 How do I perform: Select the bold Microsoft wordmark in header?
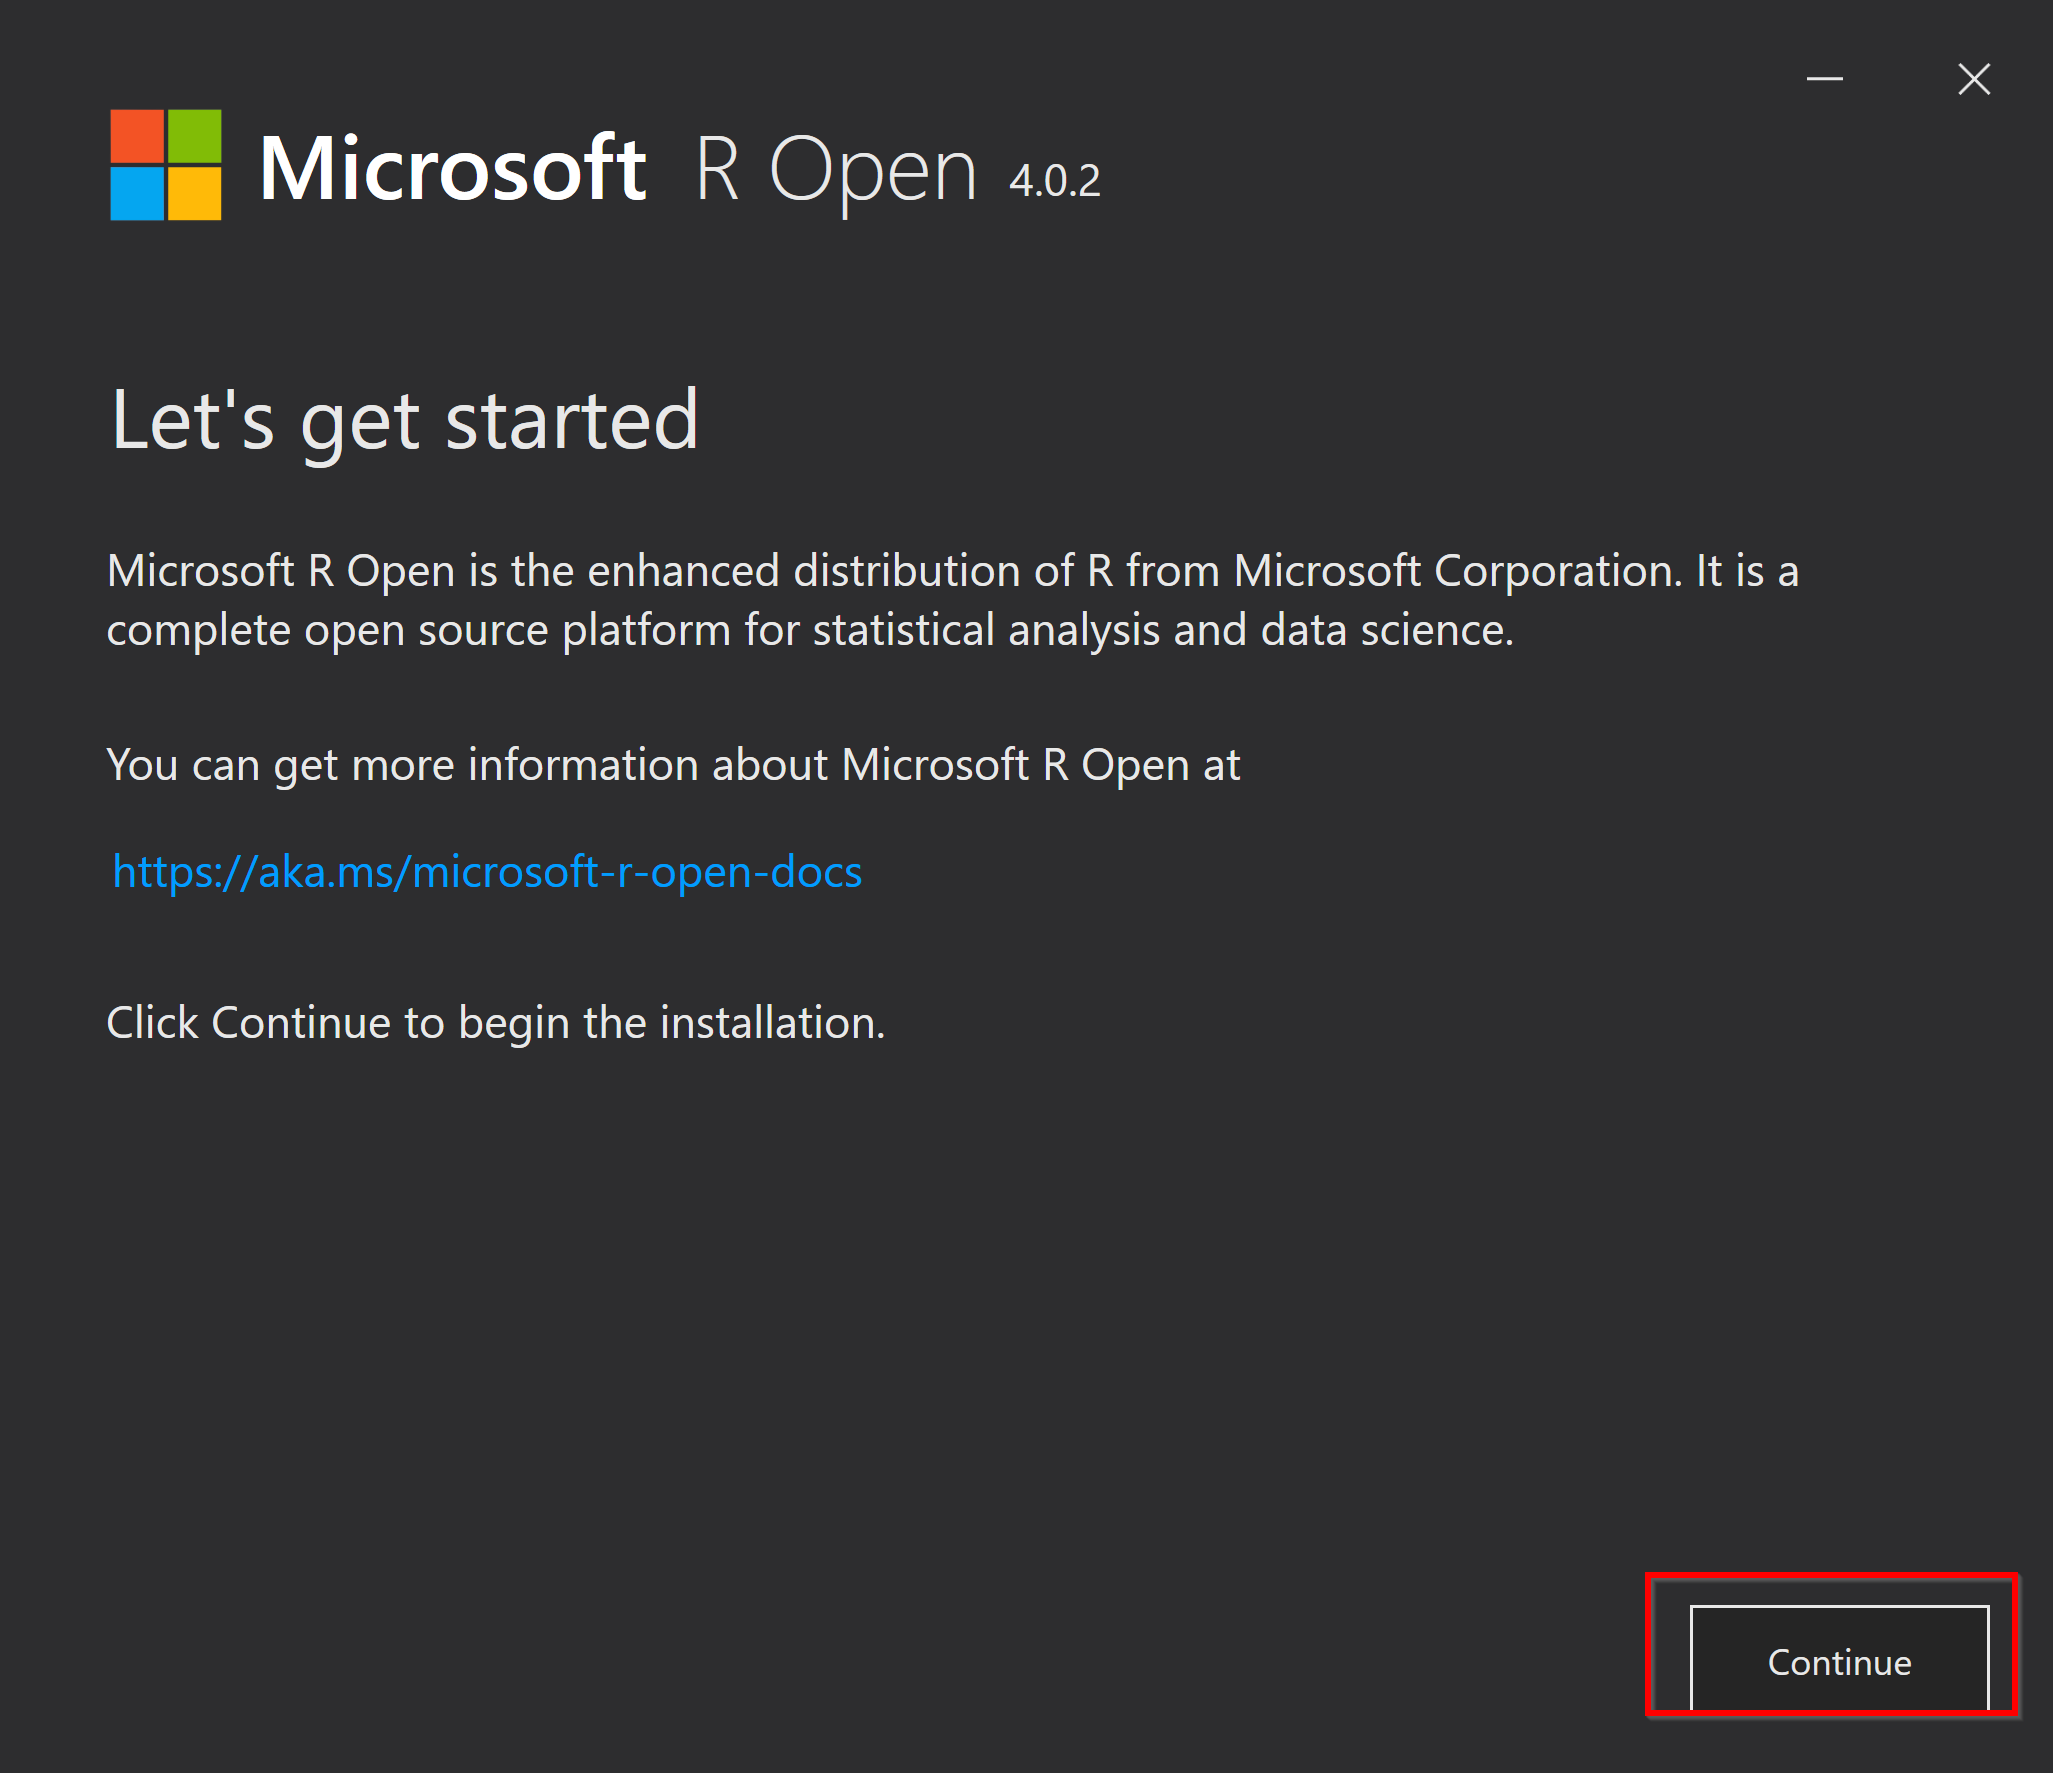coord(453,168)
